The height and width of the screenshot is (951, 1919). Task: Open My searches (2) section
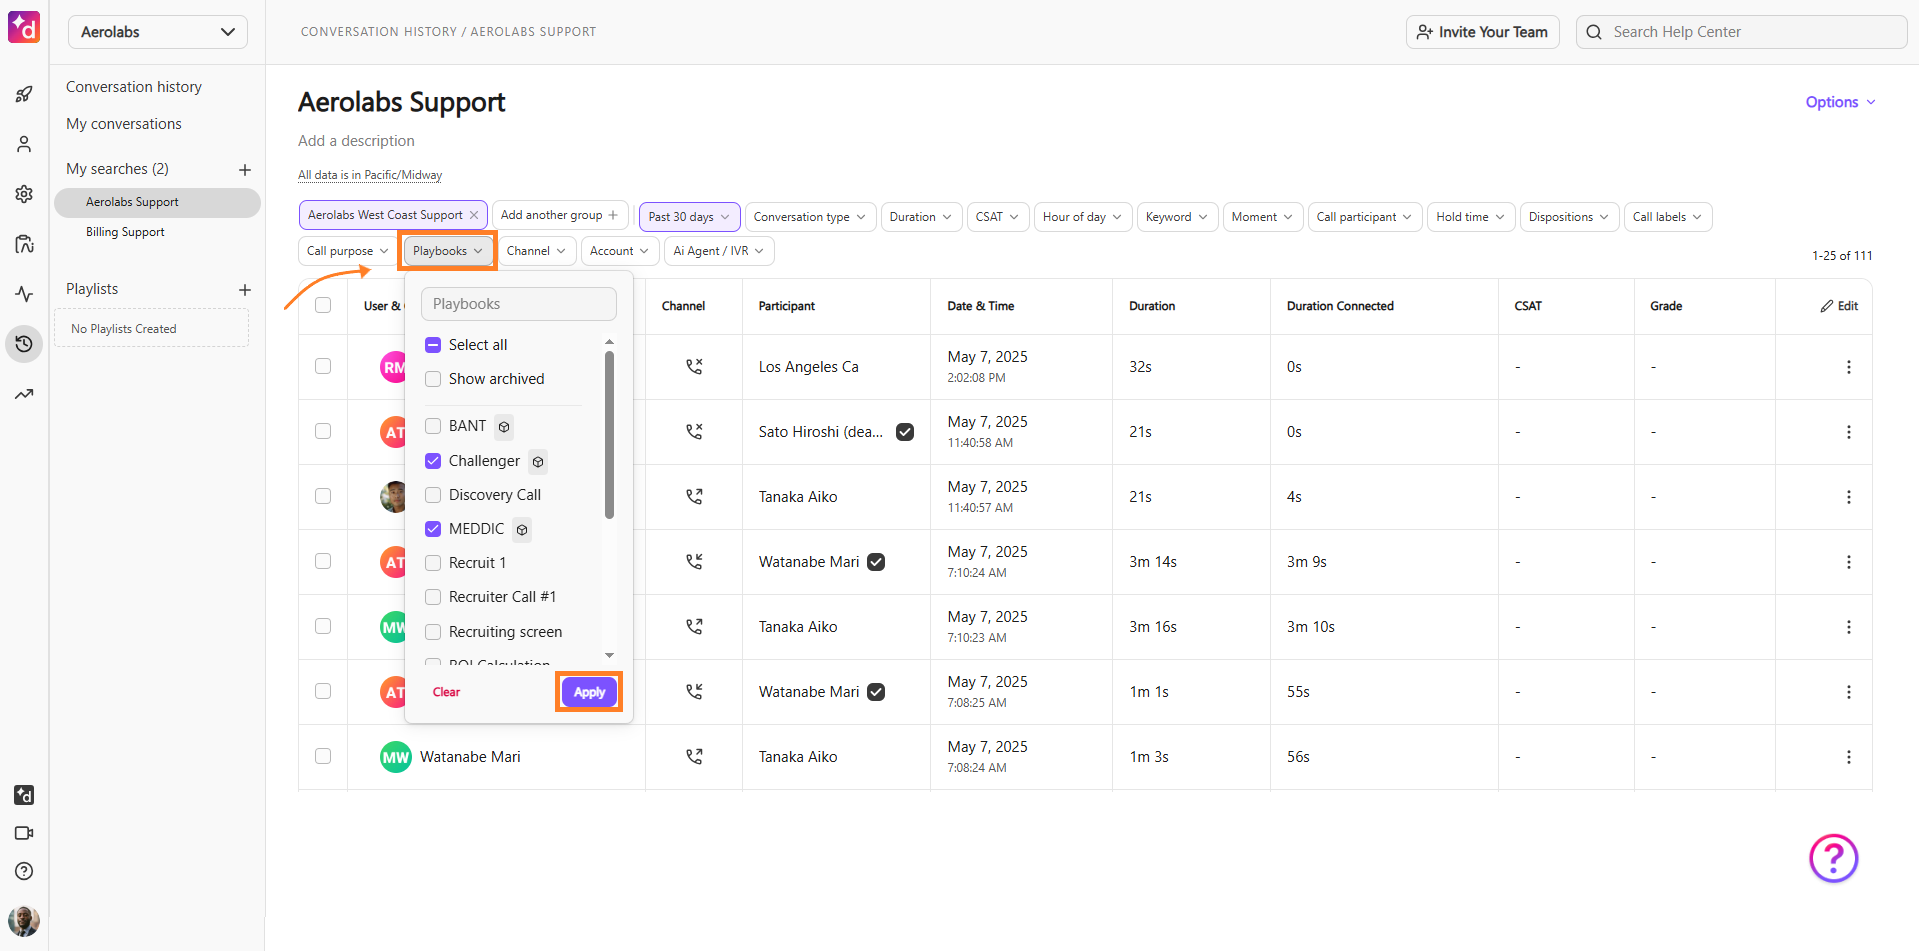117,169
